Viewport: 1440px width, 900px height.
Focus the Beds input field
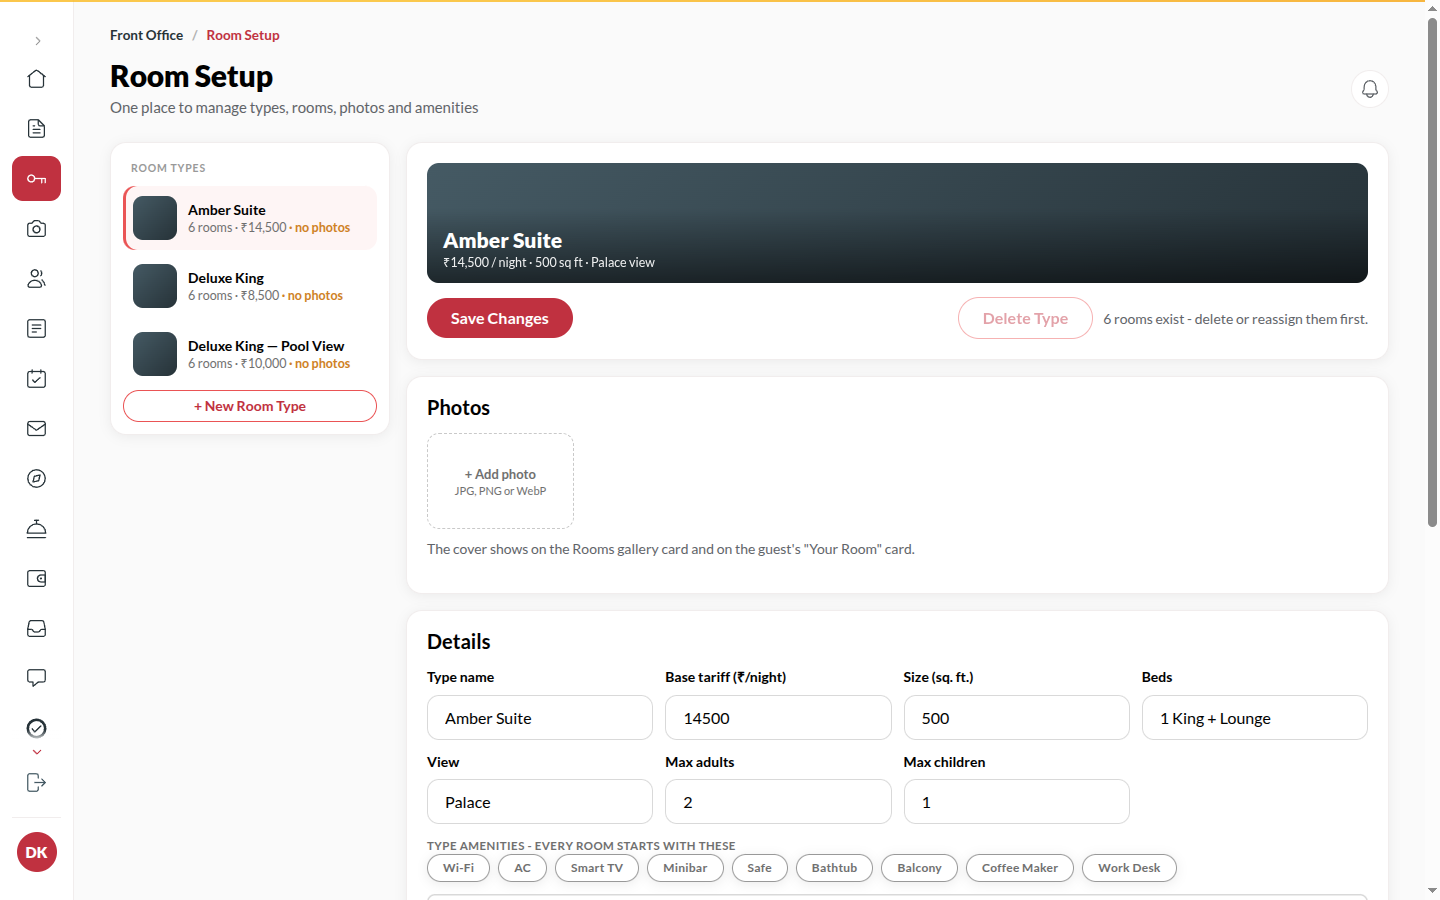click(x=1255, y=718)
